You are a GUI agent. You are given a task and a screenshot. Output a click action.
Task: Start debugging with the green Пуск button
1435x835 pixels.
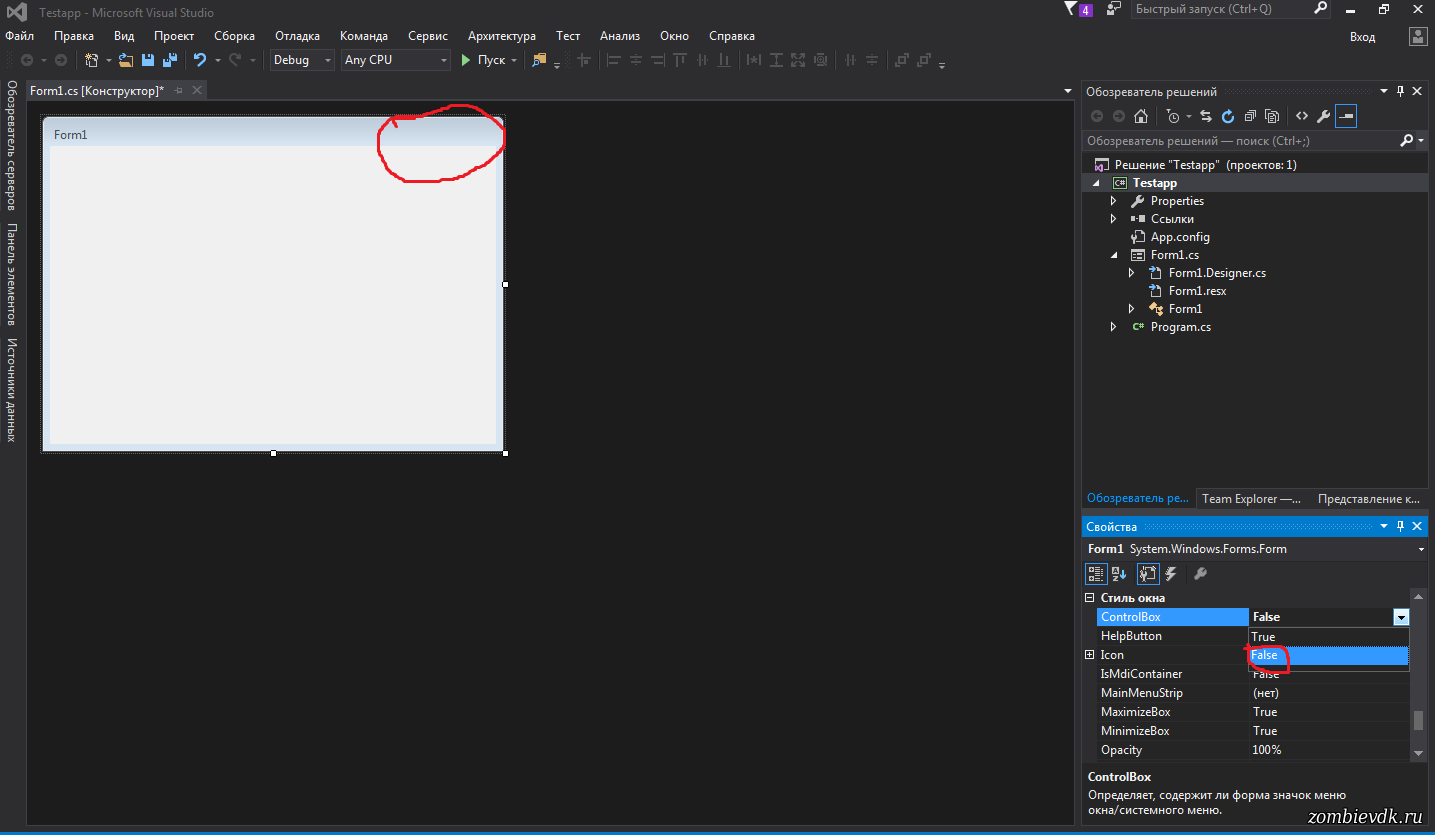point(483,60)
